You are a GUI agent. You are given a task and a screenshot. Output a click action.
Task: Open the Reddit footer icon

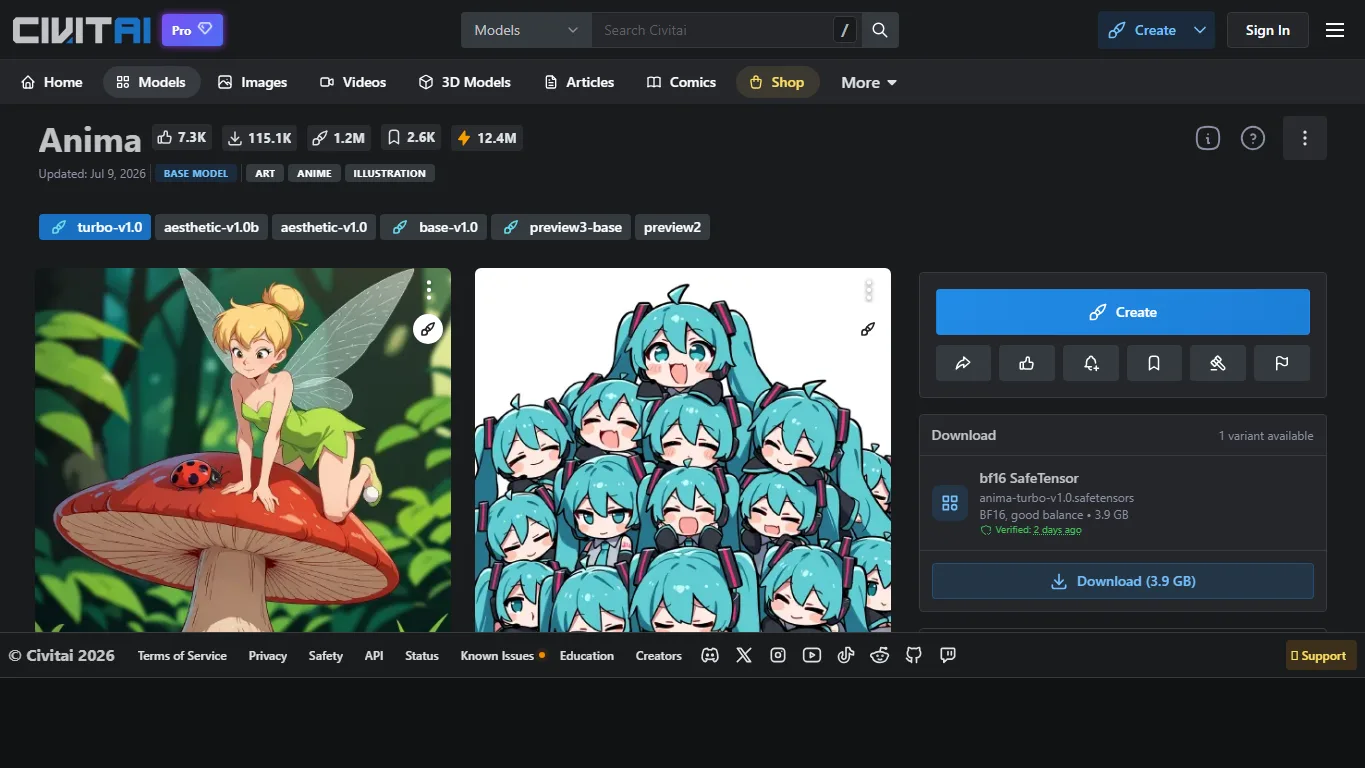point(880,655)
